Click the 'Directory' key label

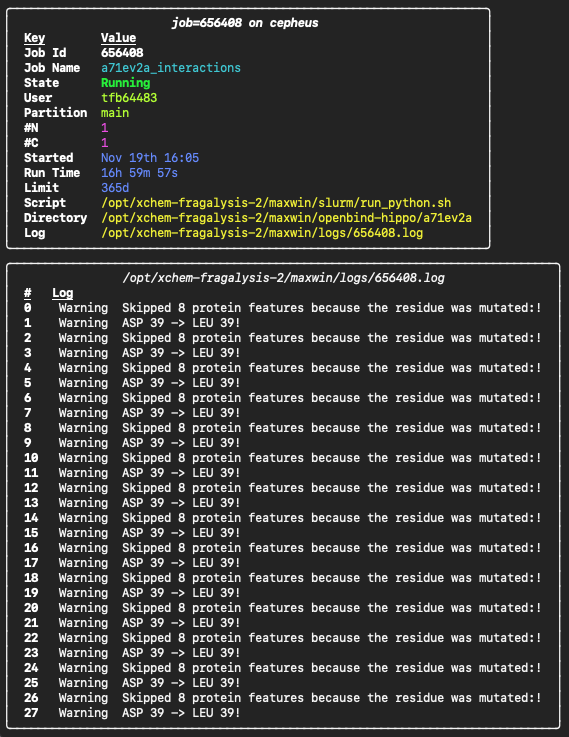click(55, 218)
